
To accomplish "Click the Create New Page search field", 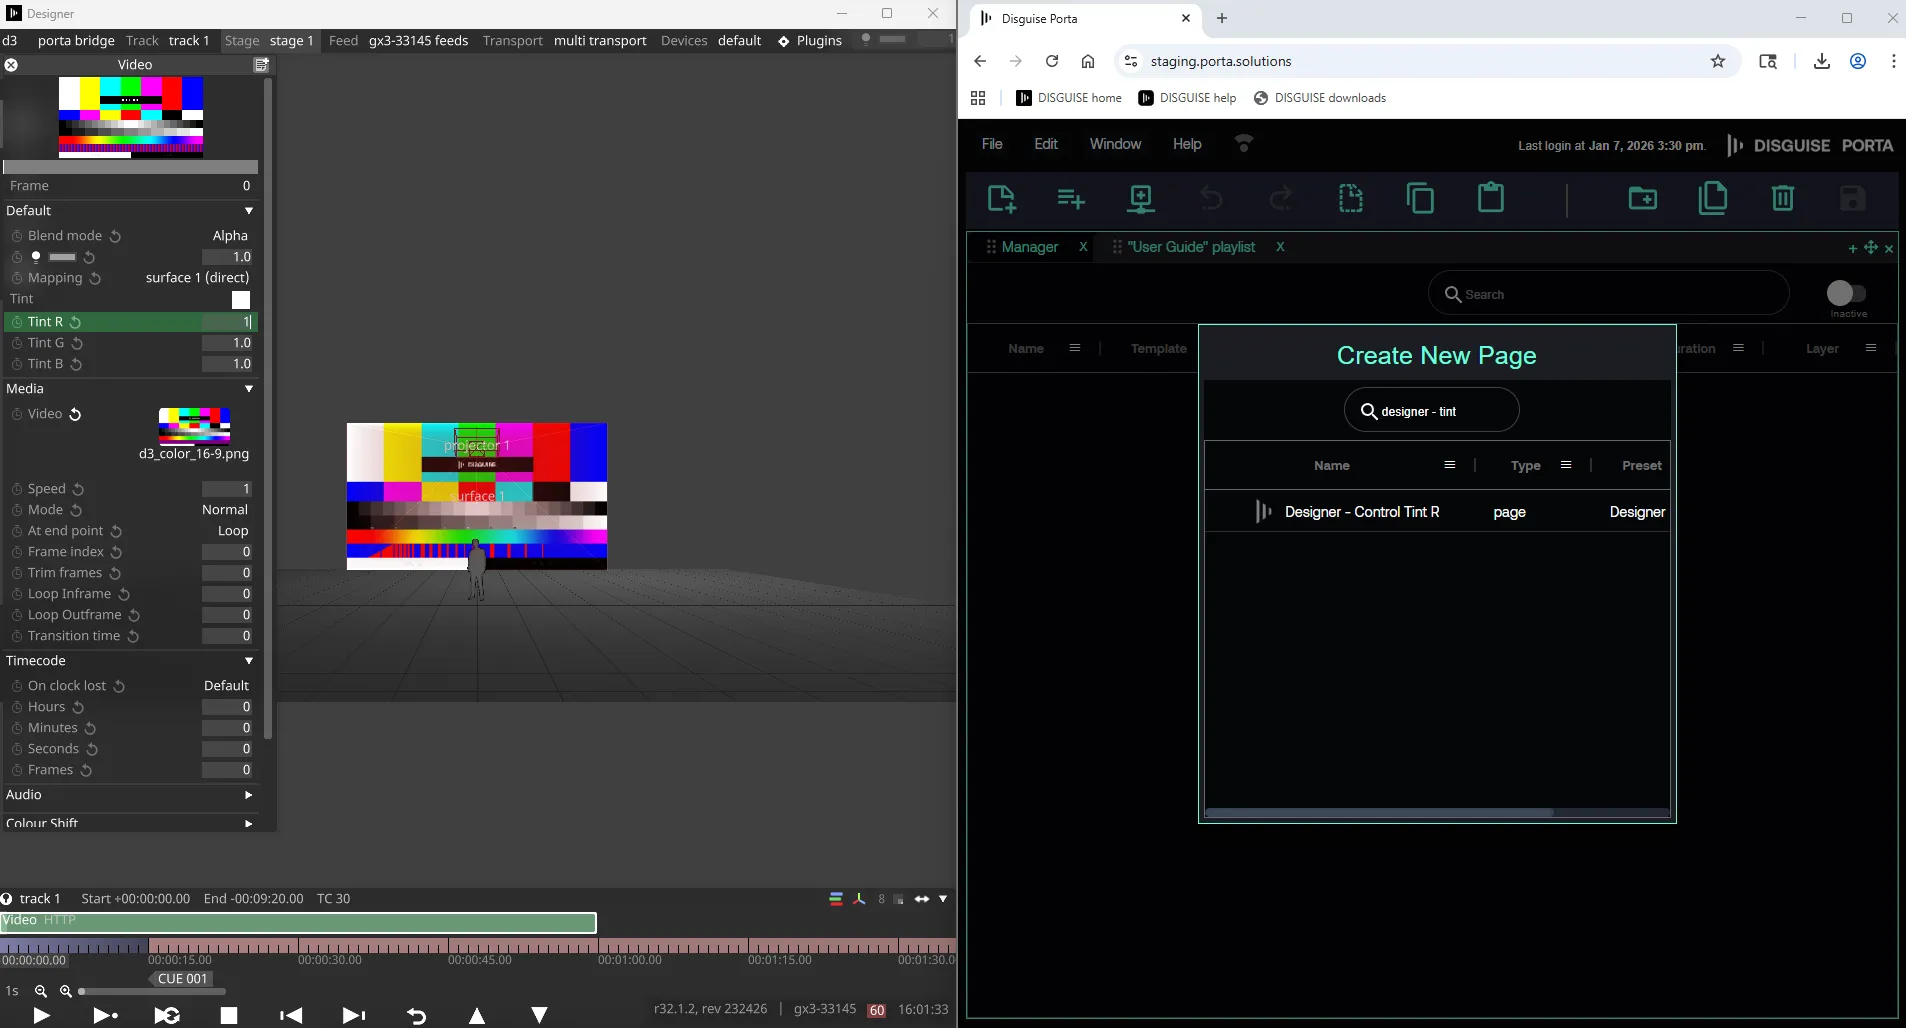I will (x=1432, y=411).
